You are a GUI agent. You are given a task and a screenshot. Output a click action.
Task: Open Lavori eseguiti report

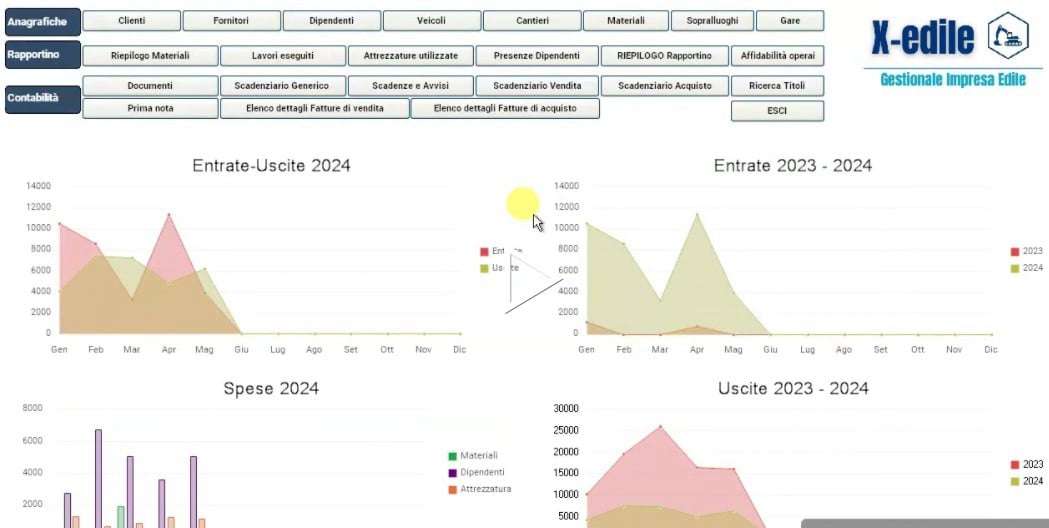pos(283,56)
